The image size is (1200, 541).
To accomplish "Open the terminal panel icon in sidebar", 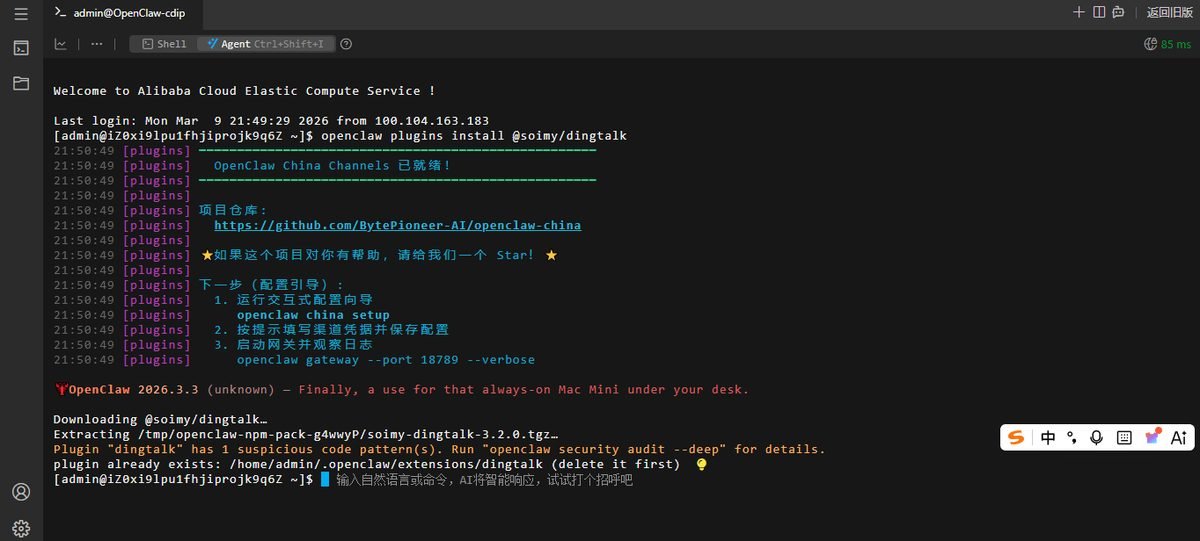I will [21, 47].
